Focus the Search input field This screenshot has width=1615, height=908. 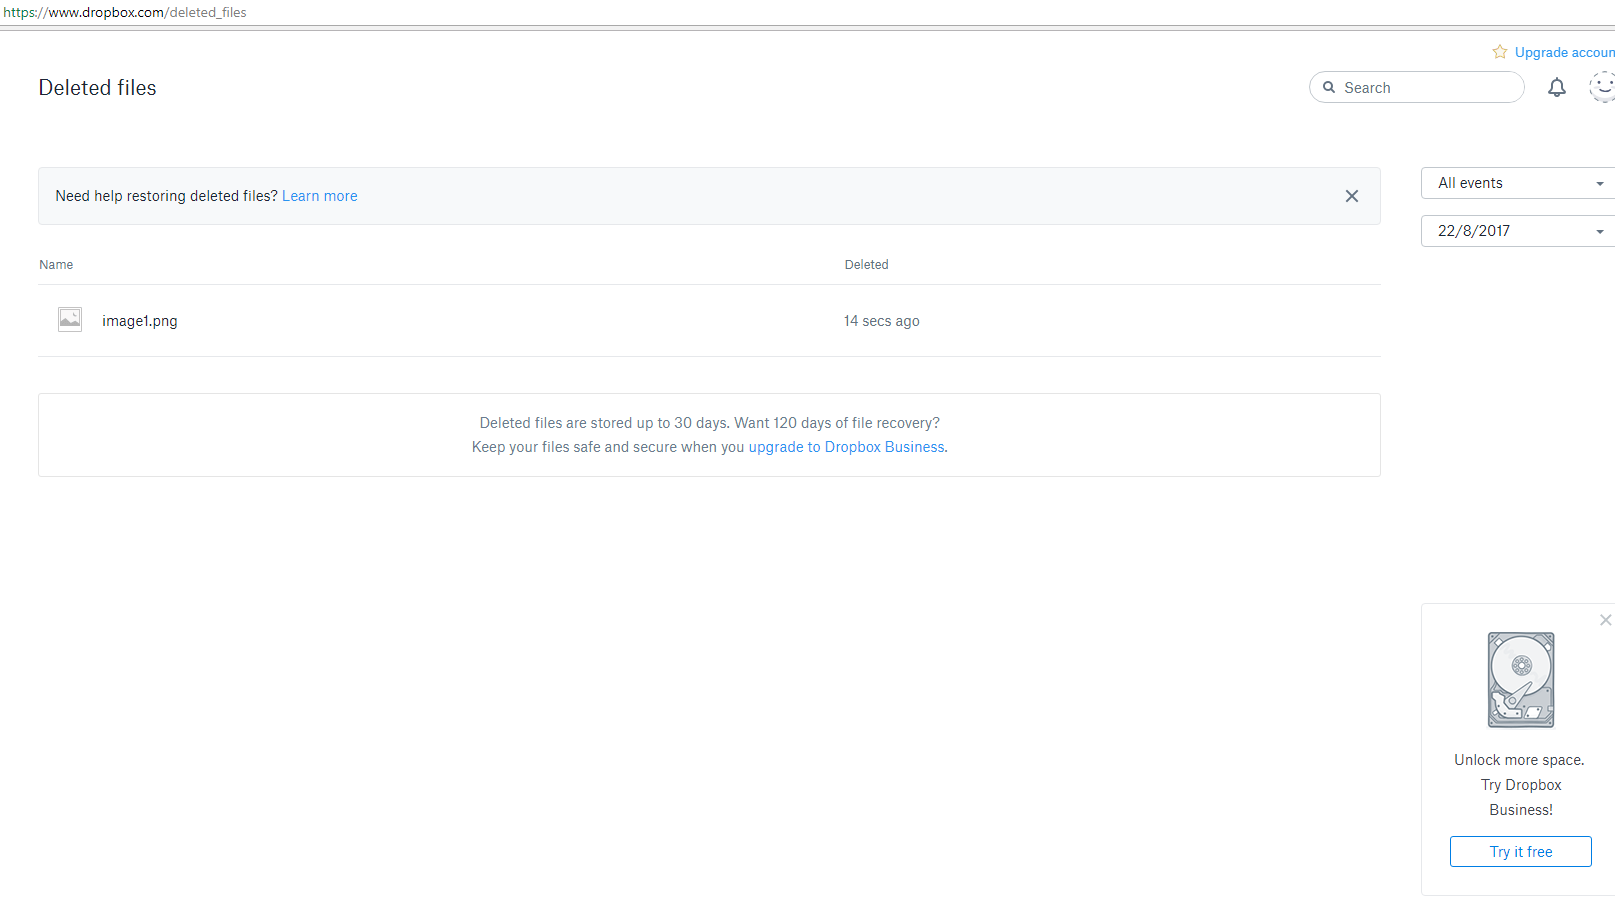(x=1417, y=87)
